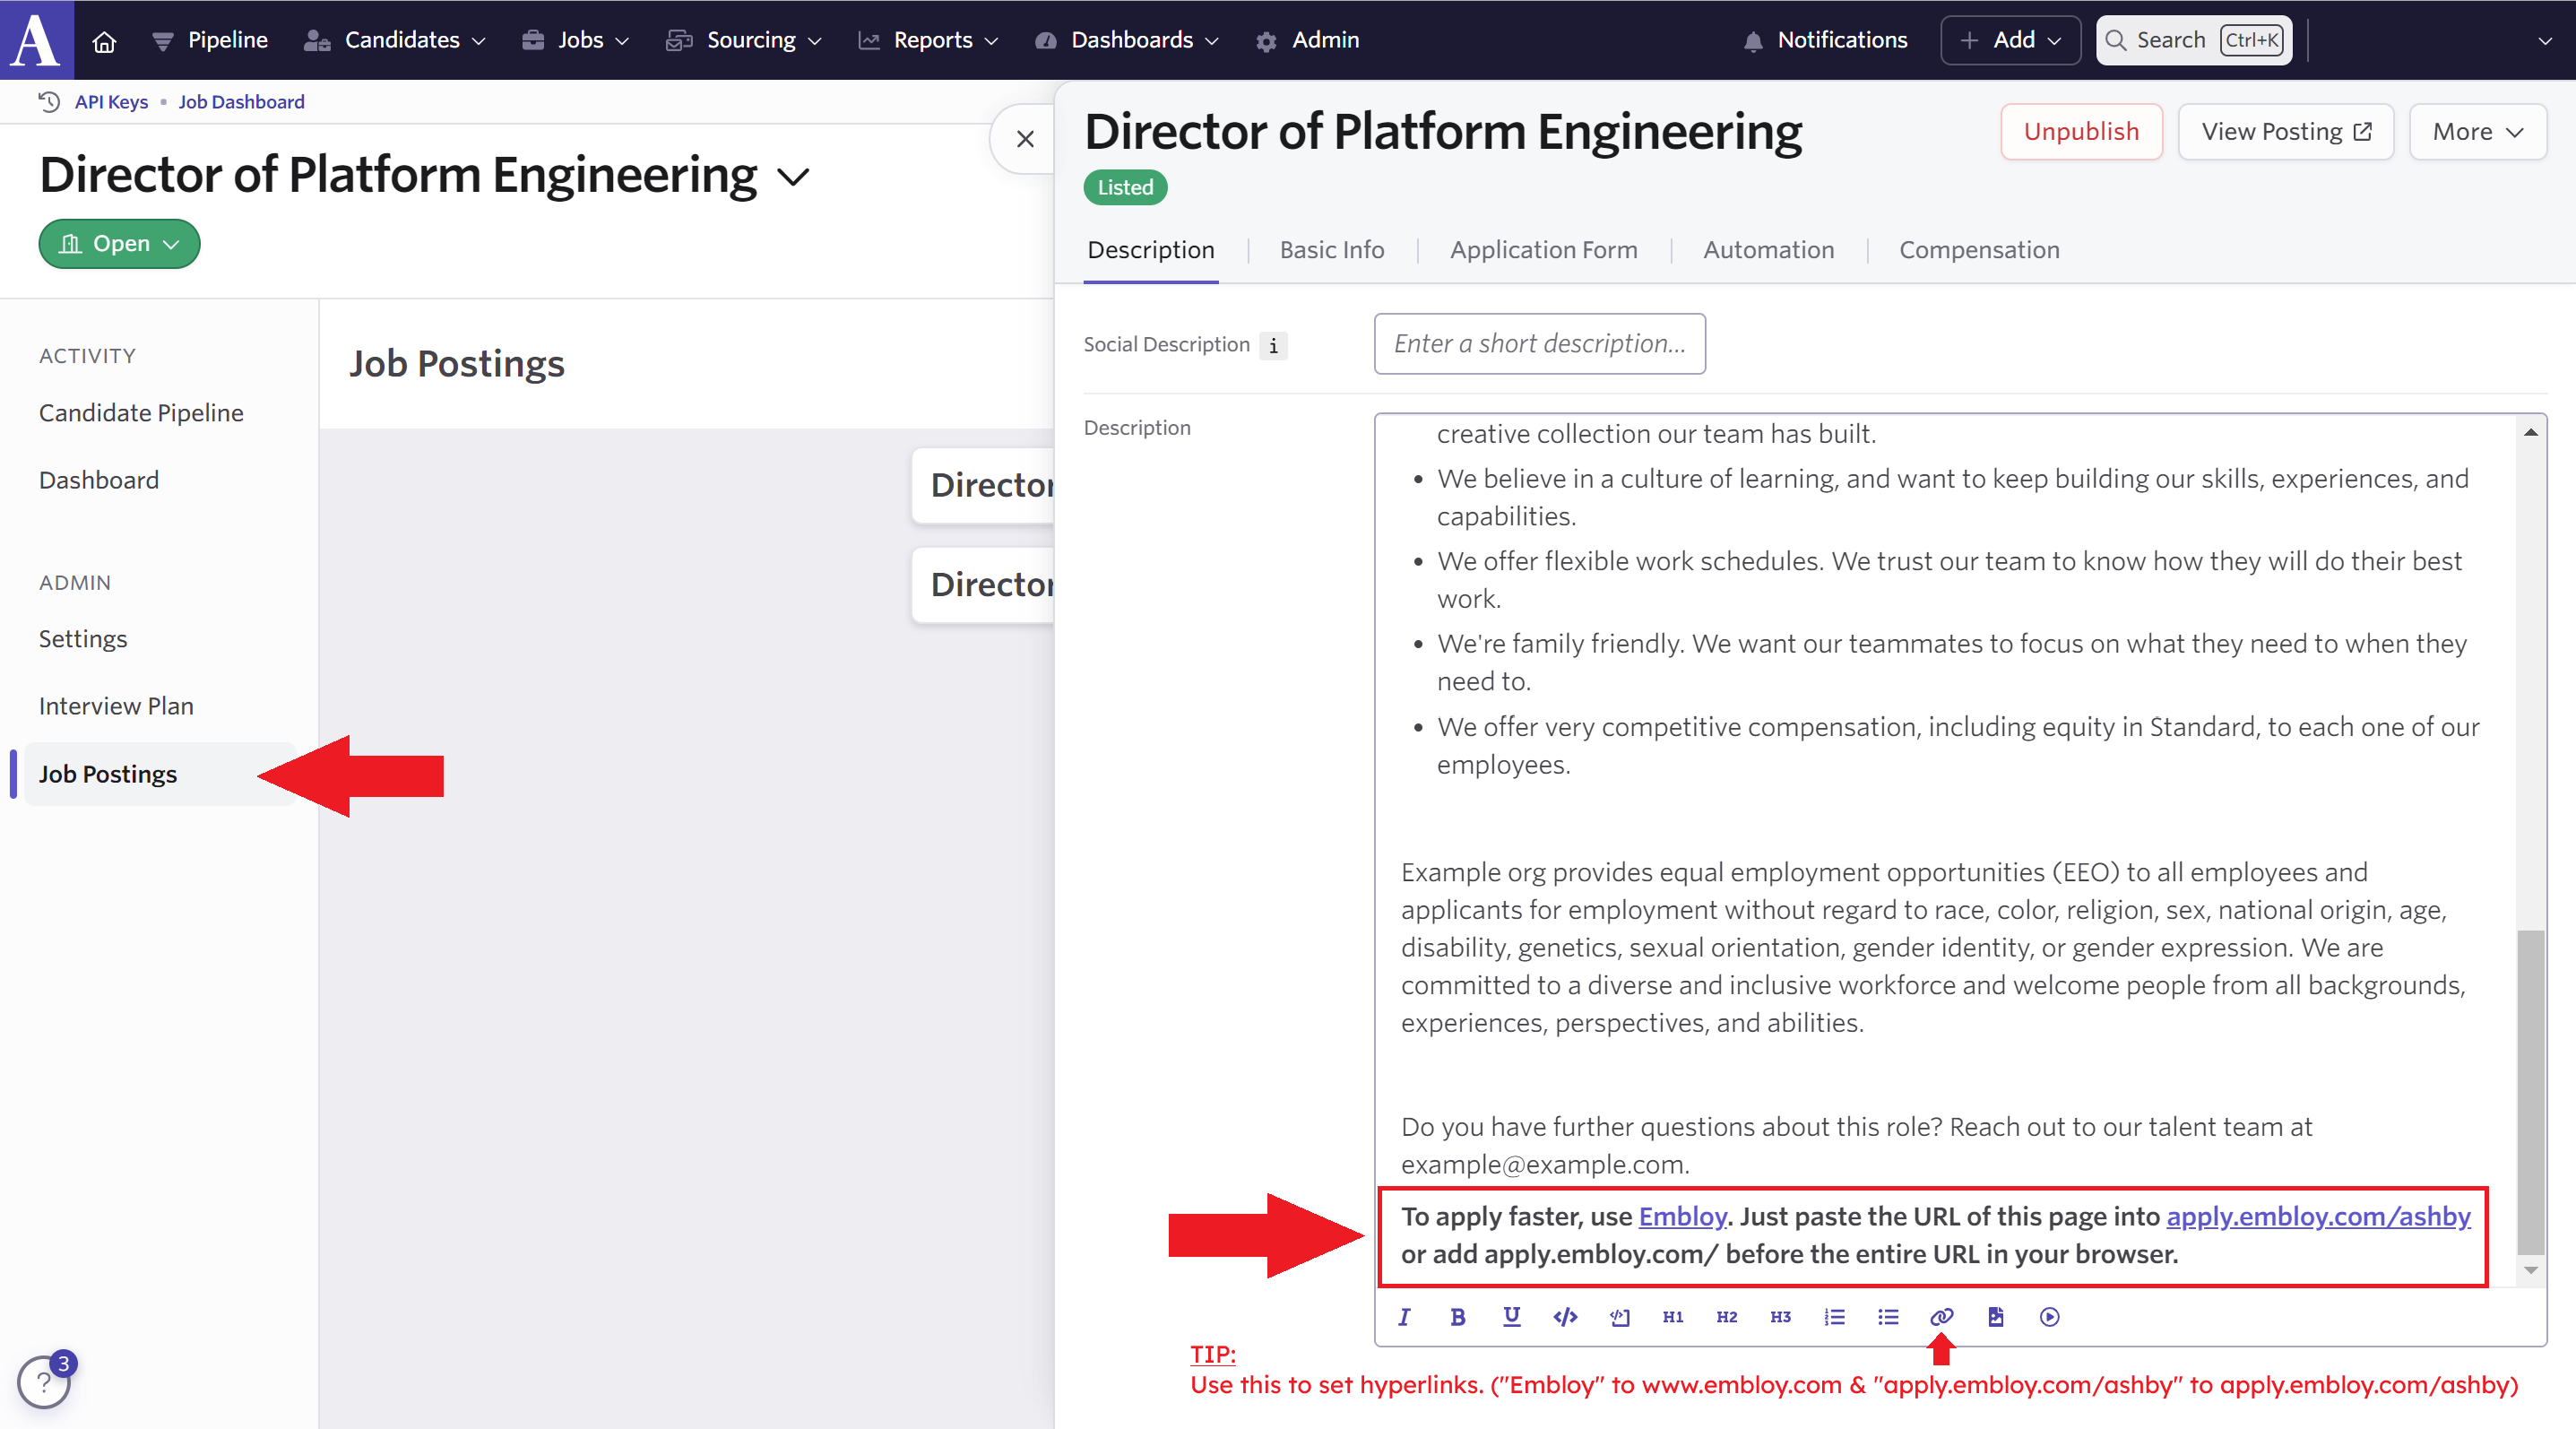Open the job status Open dropdown
2576x1429 pixels.
tap(119, 244)
